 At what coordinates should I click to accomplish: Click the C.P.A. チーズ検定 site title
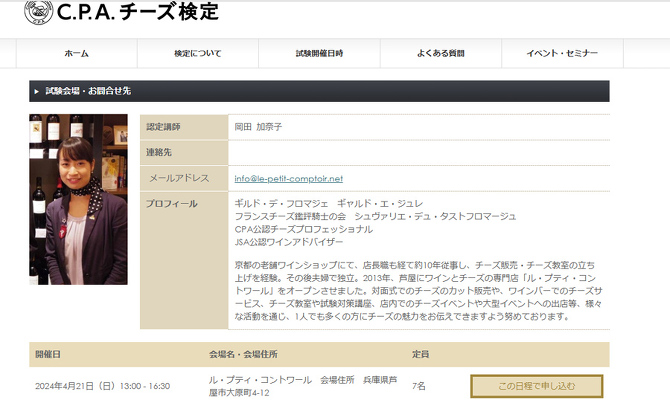tap(138, 12)
